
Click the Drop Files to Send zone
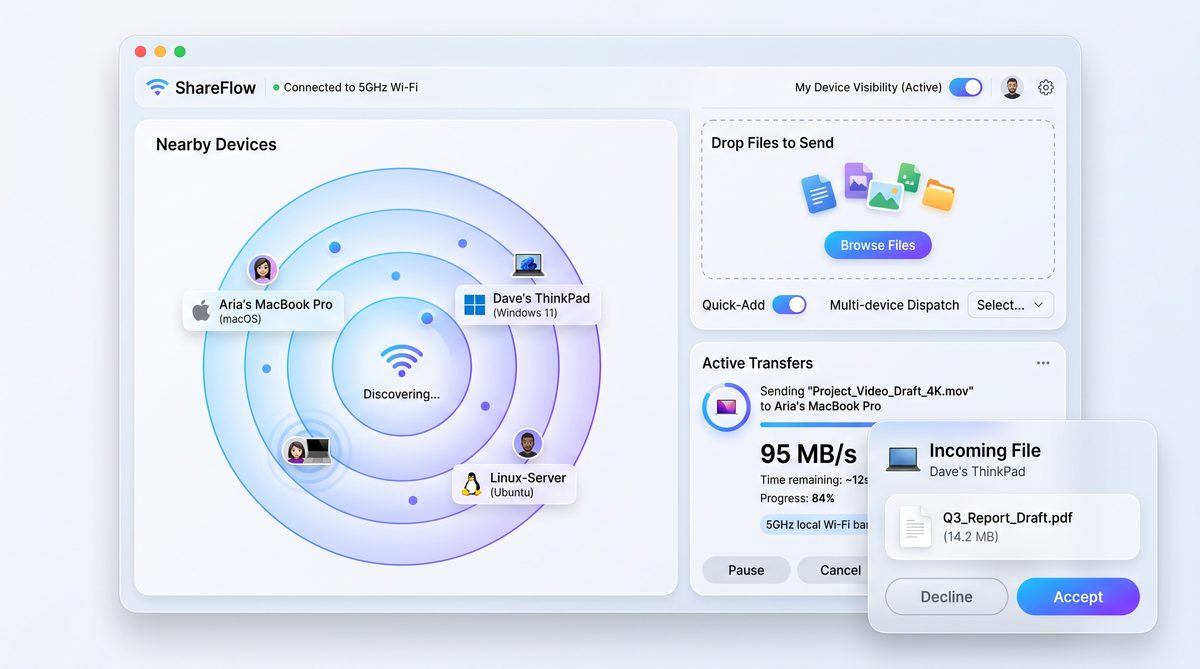(878, 200)
